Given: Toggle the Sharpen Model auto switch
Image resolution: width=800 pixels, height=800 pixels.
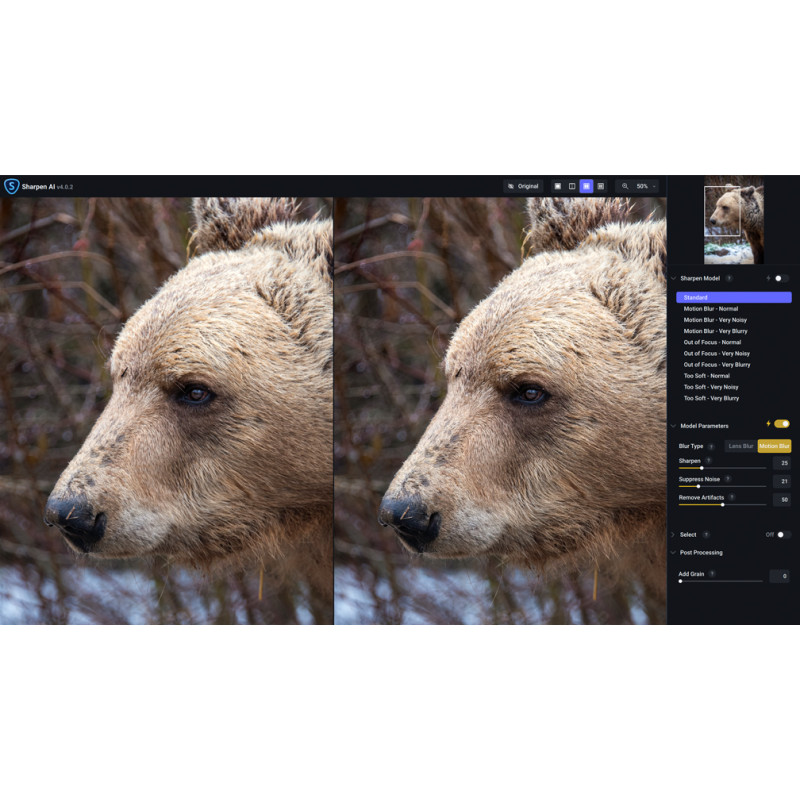Looking at the screenshot, I should tap(780, 279).
